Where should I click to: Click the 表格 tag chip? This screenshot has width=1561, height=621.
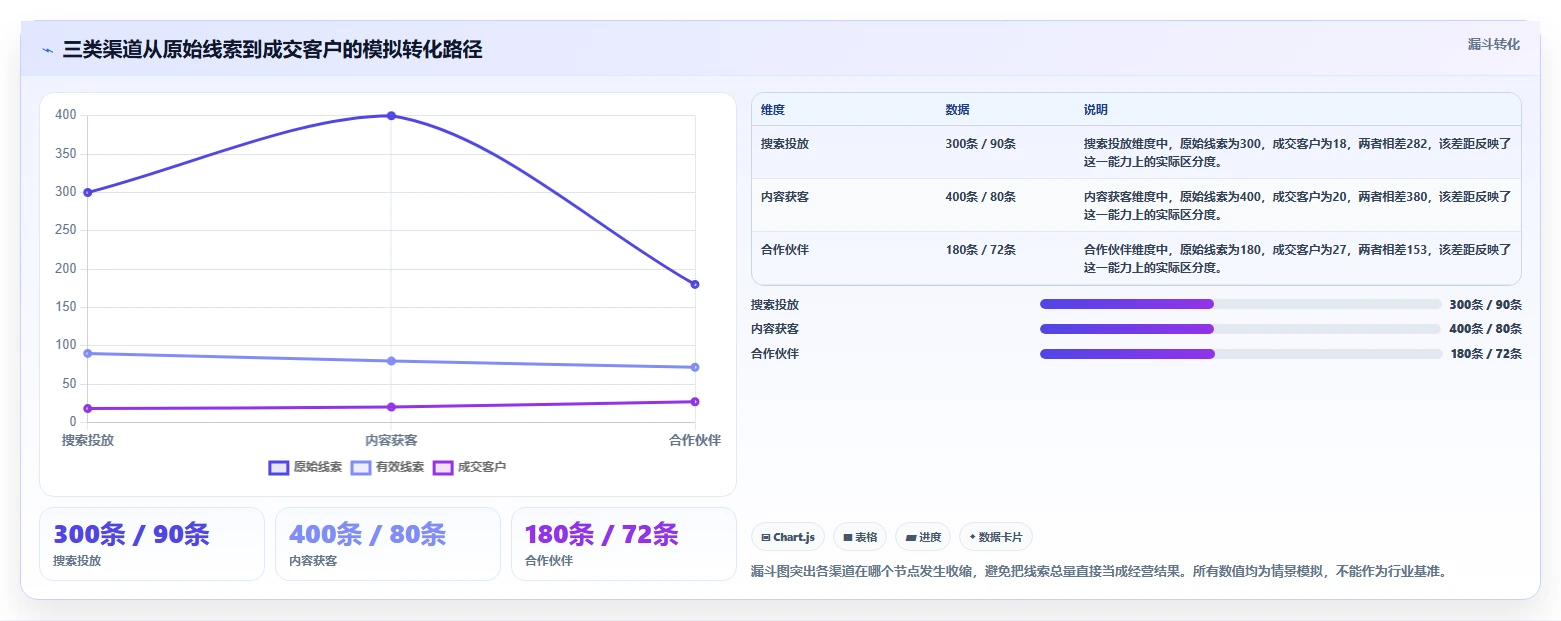point(860,537)
